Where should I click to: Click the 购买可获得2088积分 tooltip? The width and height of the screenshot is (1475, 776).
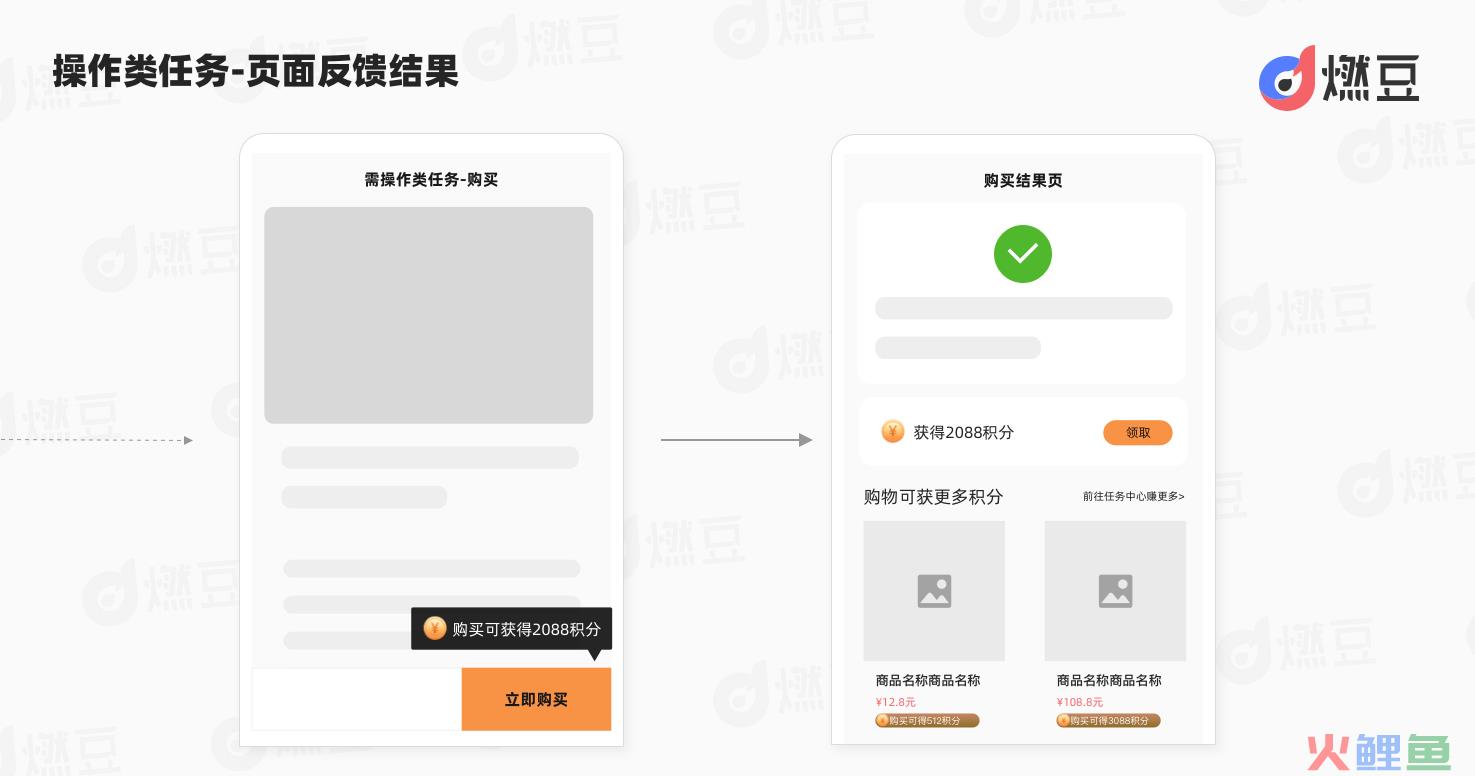tap(511, 629)
